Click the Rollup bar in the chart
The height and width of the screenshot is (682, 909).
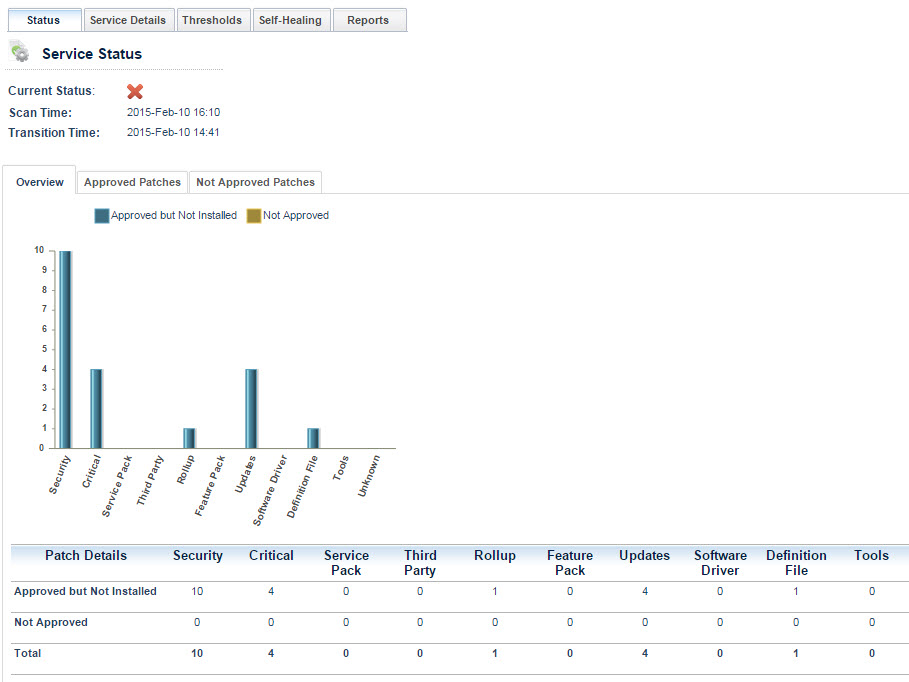point(189,438)
